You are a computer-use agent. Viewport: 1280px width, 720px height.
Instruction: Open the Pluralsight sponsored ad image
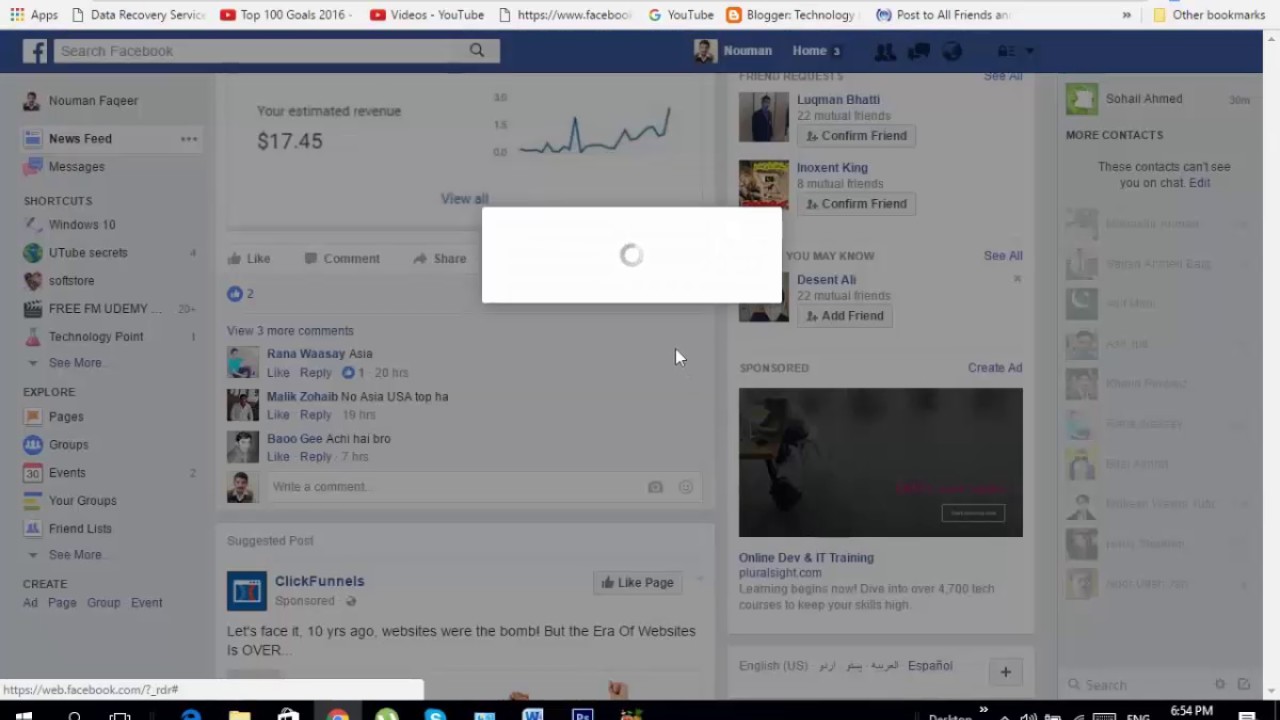(x=881, y=463)
